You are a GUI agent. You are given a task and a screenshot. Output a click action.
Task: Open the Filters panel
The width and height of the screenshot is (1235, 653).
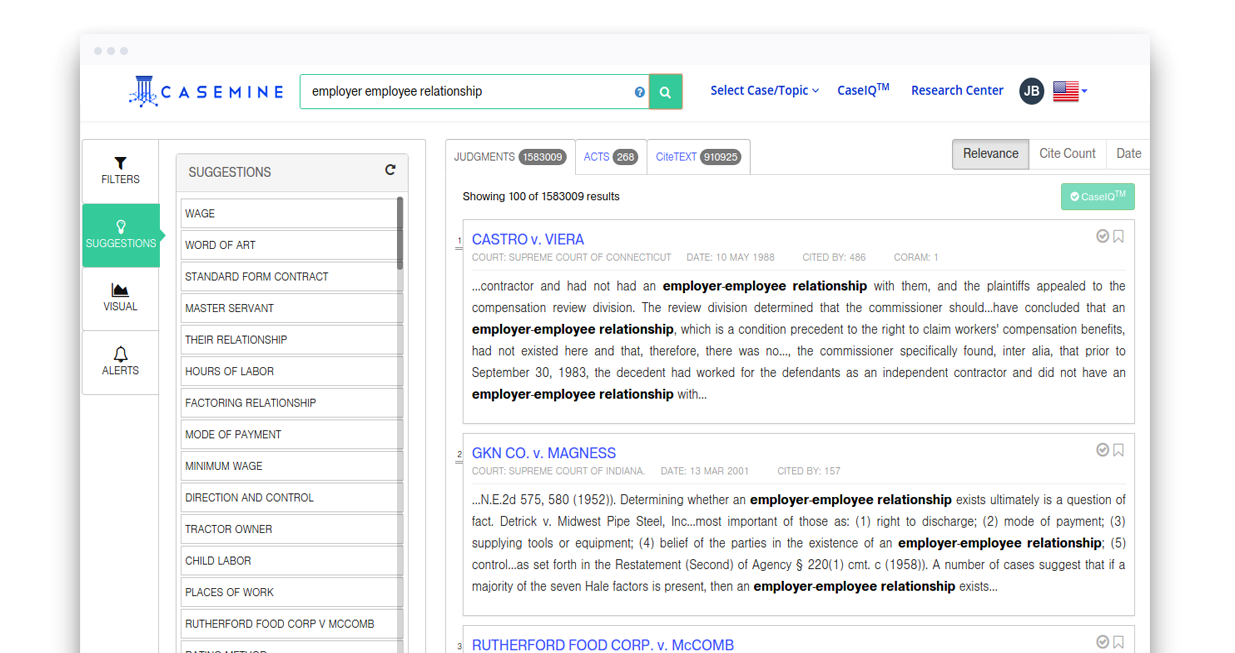click(x=120, y=171)
